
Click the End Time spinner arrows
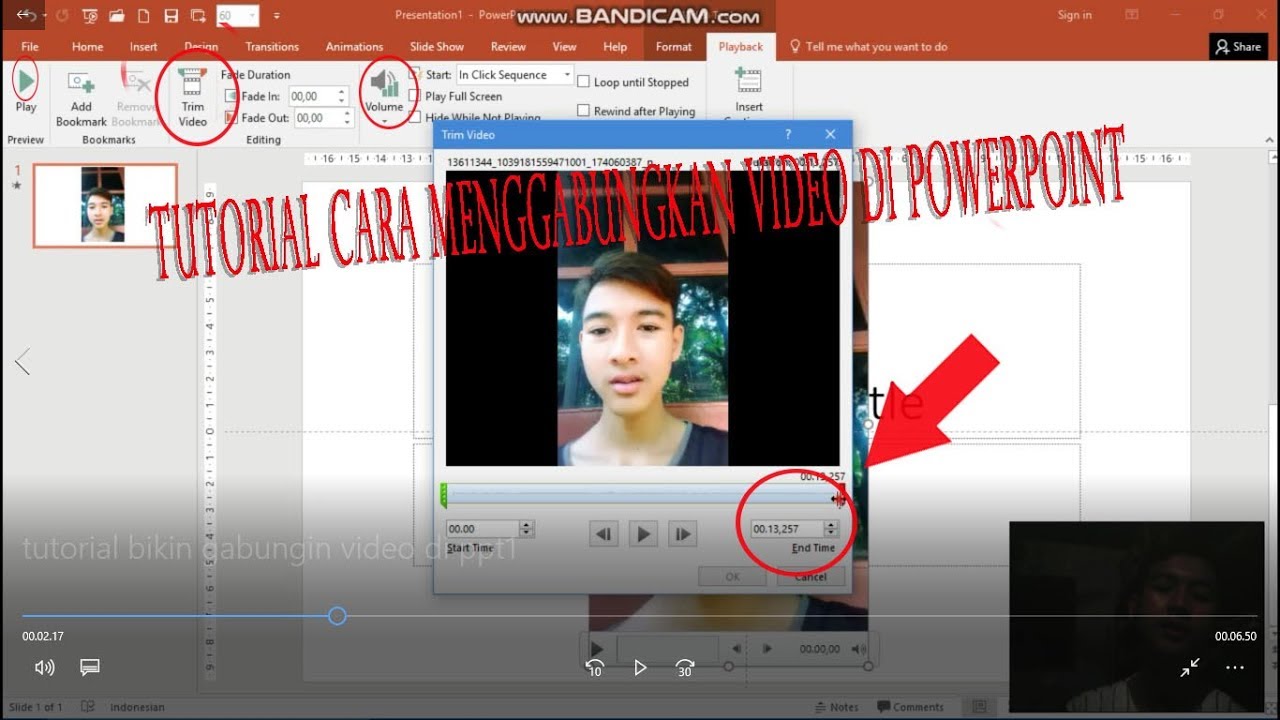click(831, 529)
